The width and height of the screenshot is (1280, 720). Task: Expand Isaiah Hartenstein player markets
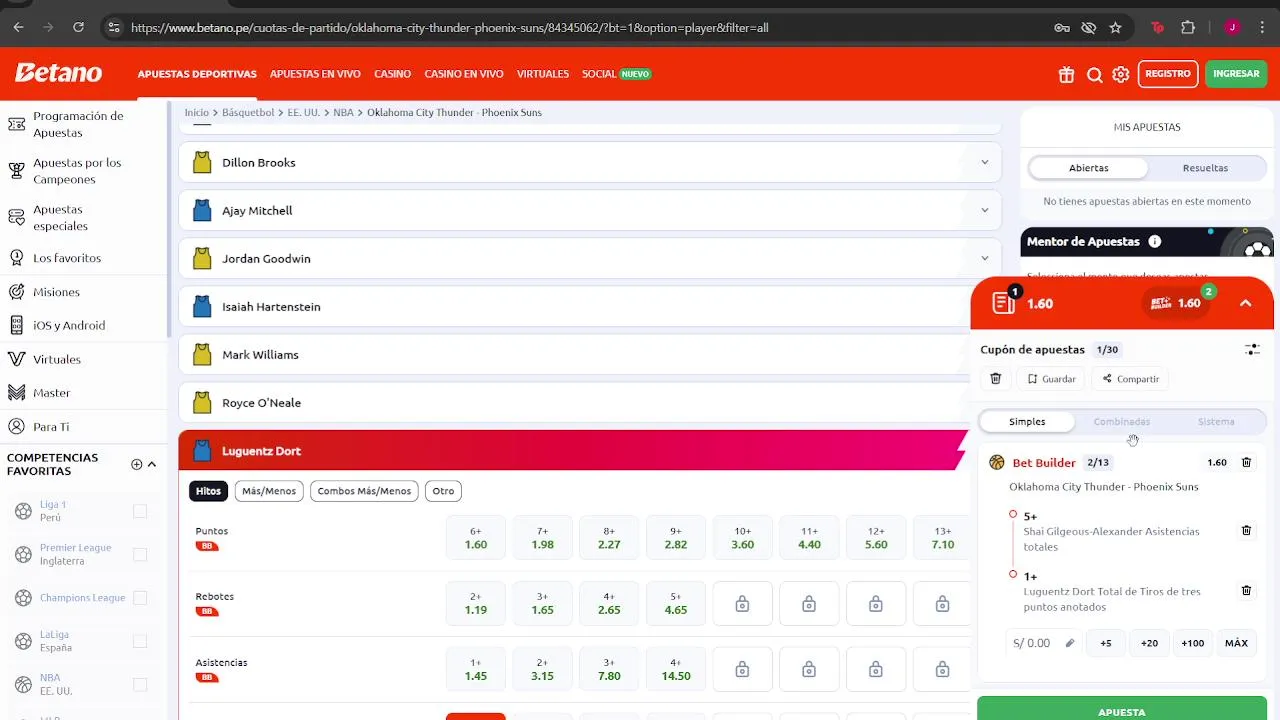coord(575,306)
